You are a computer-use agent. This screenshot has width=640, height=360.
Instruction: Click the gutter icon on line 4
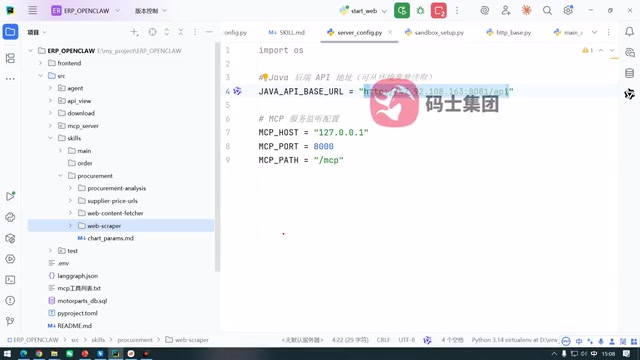pos(238,91)
